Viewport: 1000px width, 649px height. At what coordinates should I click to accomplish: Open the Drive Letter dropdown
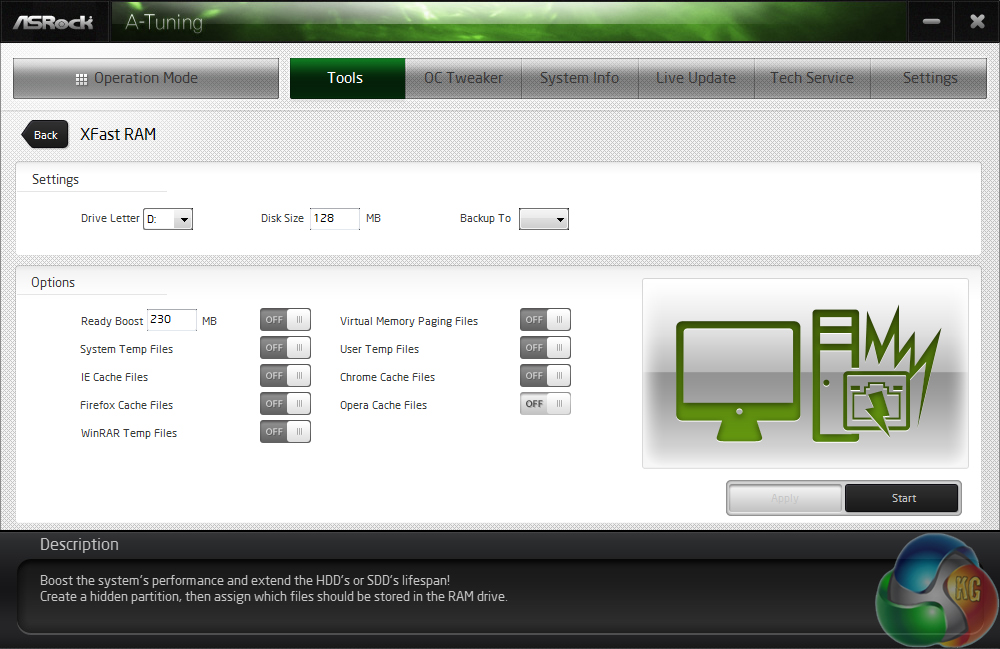(168, 219)
